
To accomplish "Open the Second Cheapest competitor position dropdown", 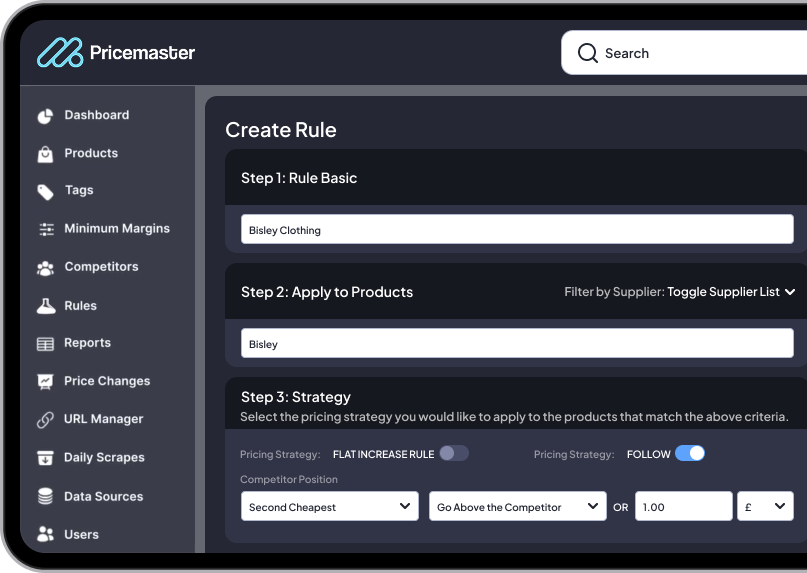I will point(331,507).
